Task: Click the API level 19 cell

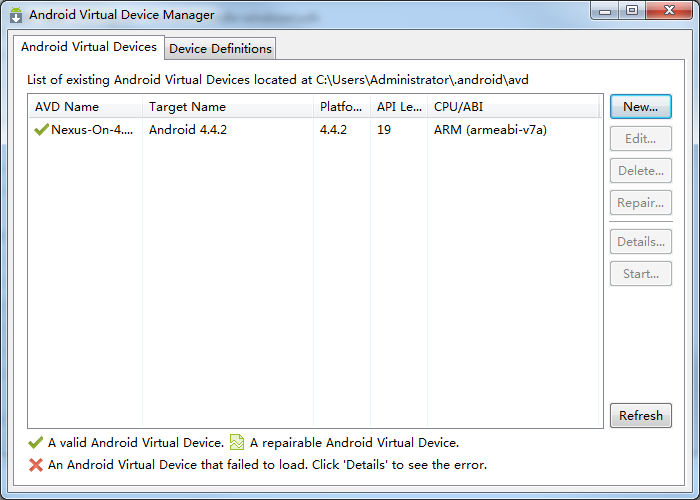Action: [384, 130]
